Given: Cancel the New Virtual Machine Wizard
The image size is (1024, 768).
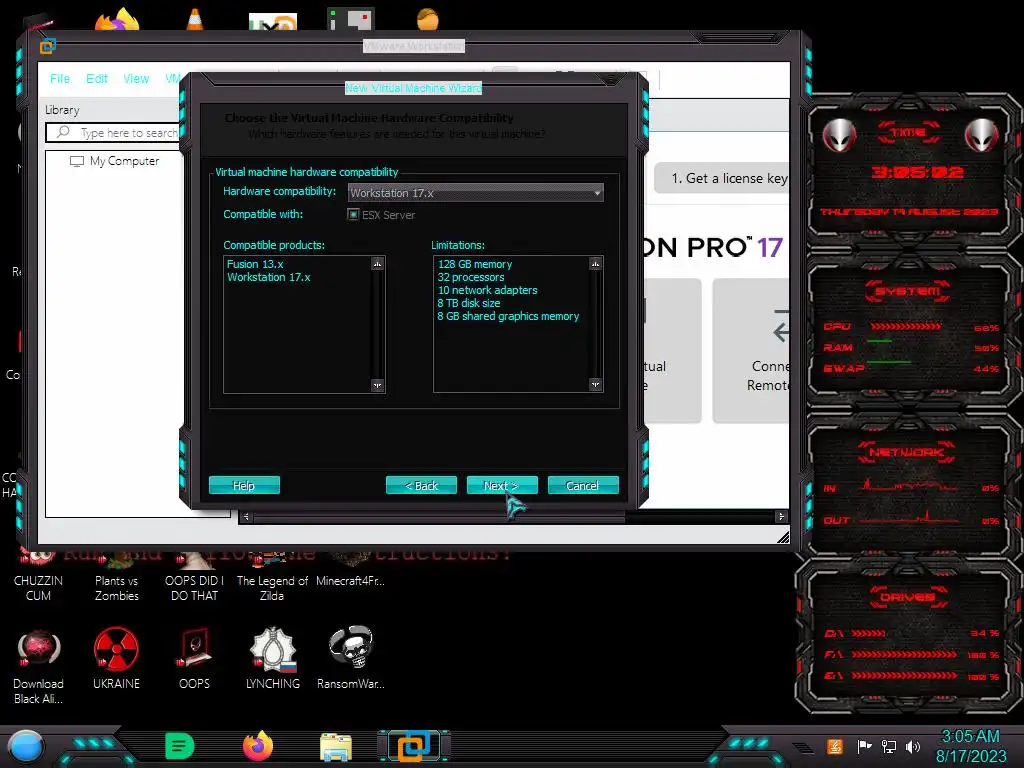Looking at the screenshot, I should pos(583,485).
